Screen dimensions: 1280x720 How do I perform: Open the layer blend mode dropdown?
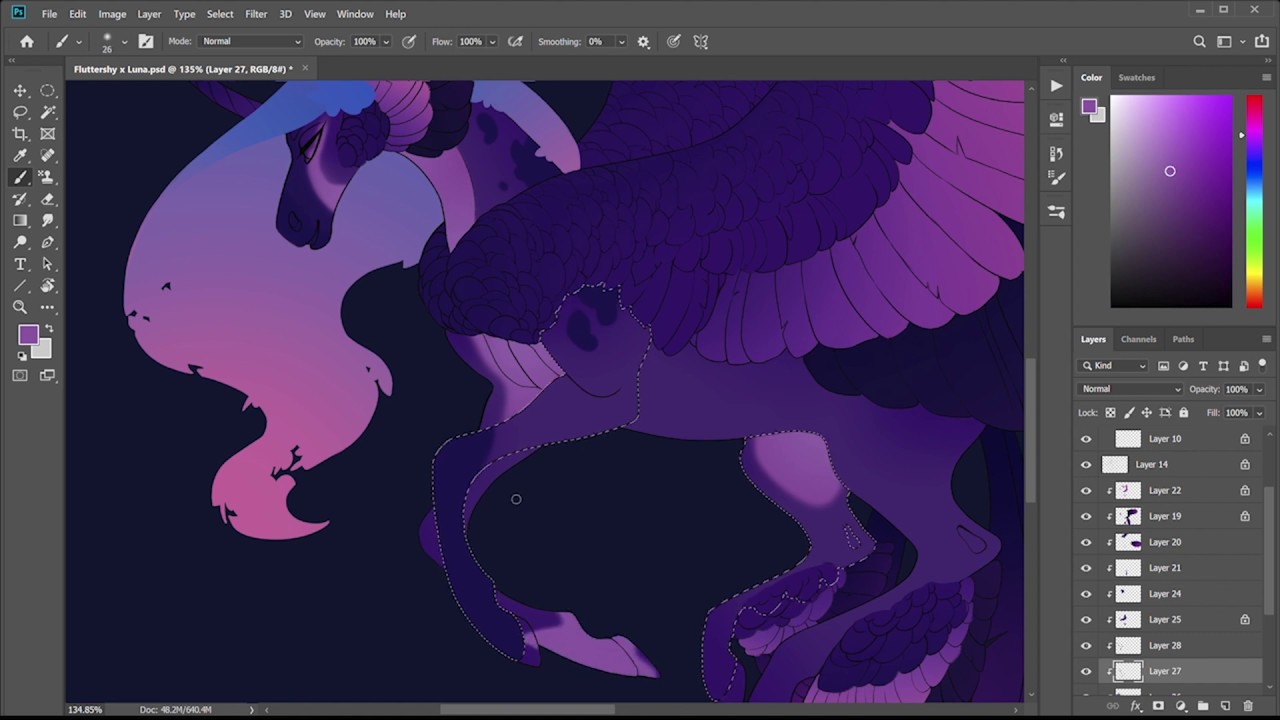[x=1130, y=389]
